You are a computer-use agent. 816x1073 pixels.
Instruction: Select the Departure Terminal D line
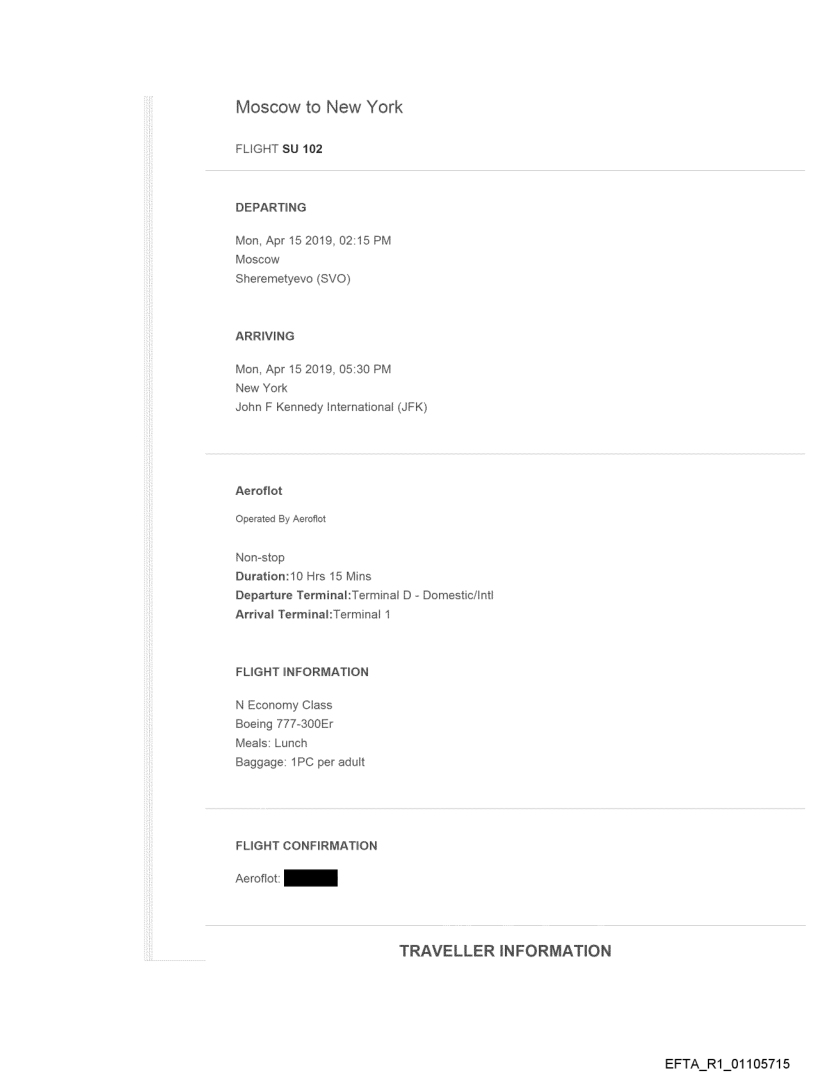(x=364, y=596)
